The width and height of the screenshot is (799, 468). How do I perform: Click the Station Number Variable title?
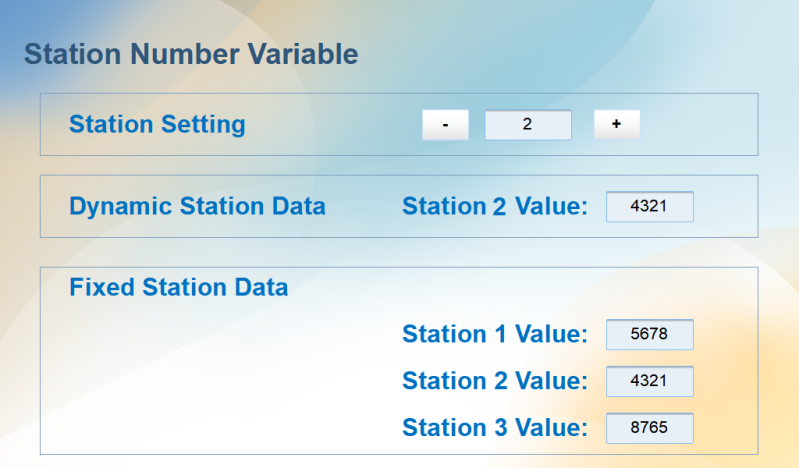pos(191,54)
